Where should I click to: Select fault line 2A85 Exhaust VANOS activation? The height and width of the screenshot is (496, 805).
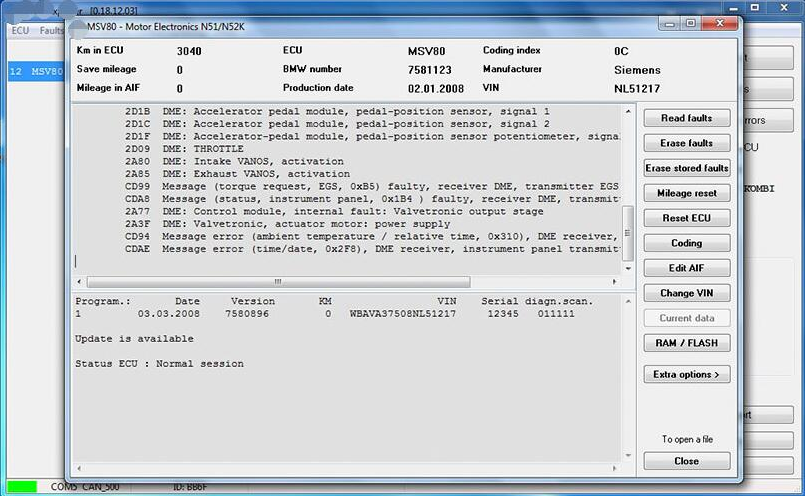pyautogui.click(x=237, y=174)
